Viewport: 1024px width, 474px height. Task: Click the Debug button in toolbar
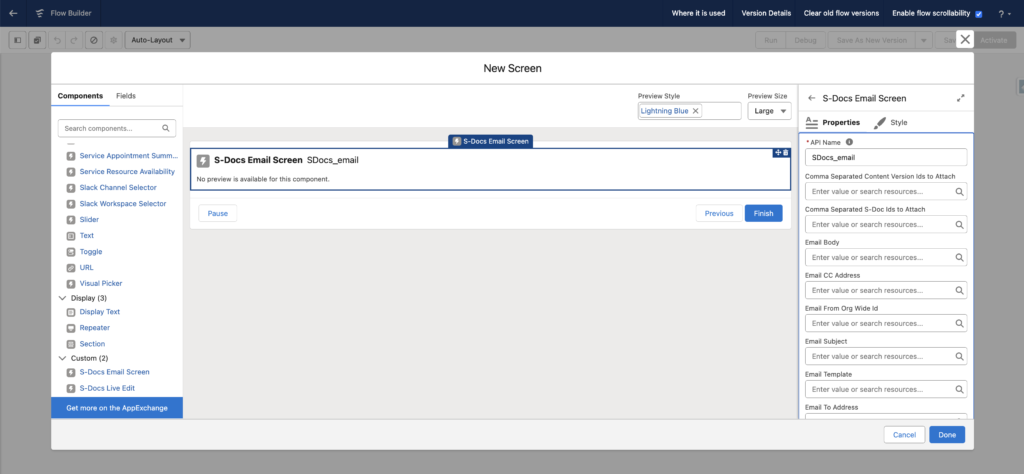coord(805,40)
